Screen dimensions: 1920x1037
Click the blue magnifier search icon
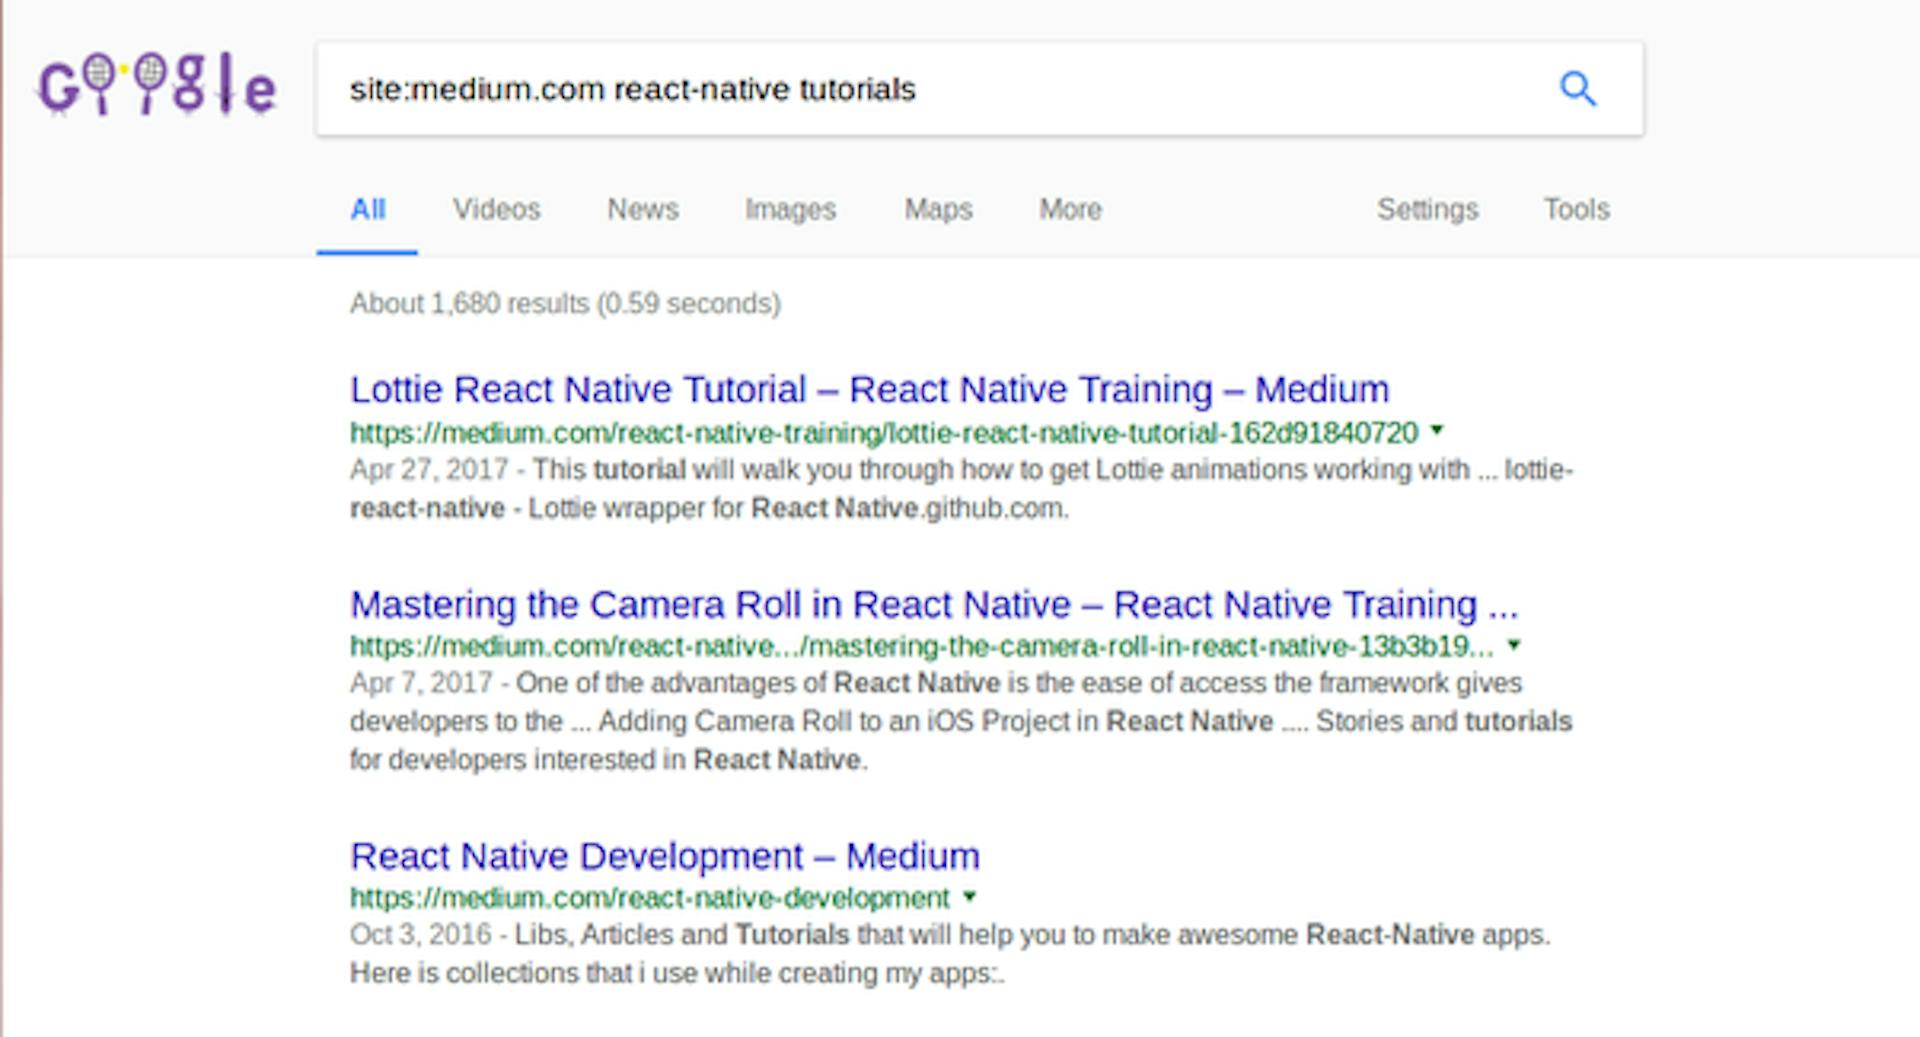click(1578, 89)
